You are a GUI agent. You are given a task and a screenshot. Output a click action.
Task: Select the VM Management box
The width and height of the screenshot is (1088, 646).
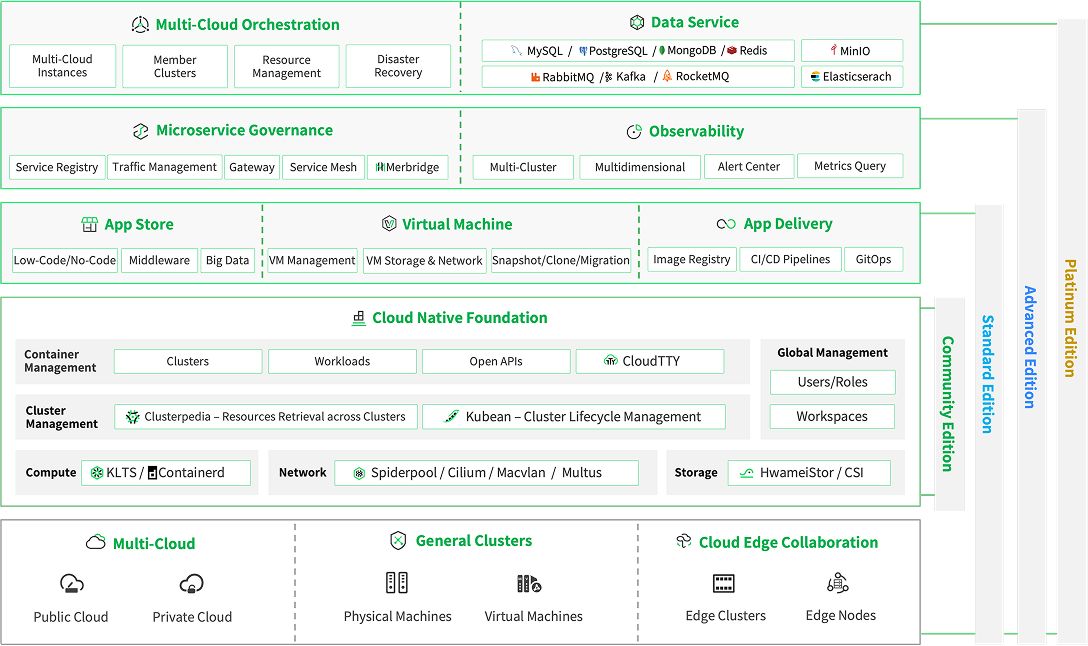312,260
